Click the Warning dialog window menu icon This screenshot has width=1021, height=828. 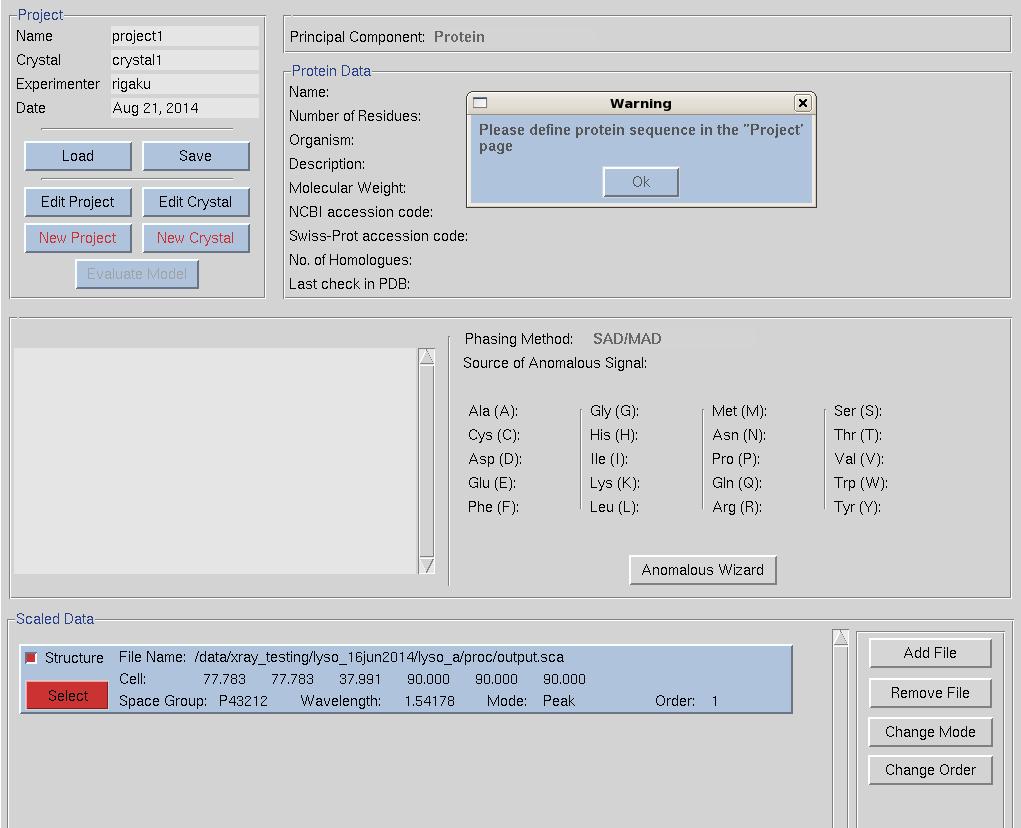tap(480, 103)
